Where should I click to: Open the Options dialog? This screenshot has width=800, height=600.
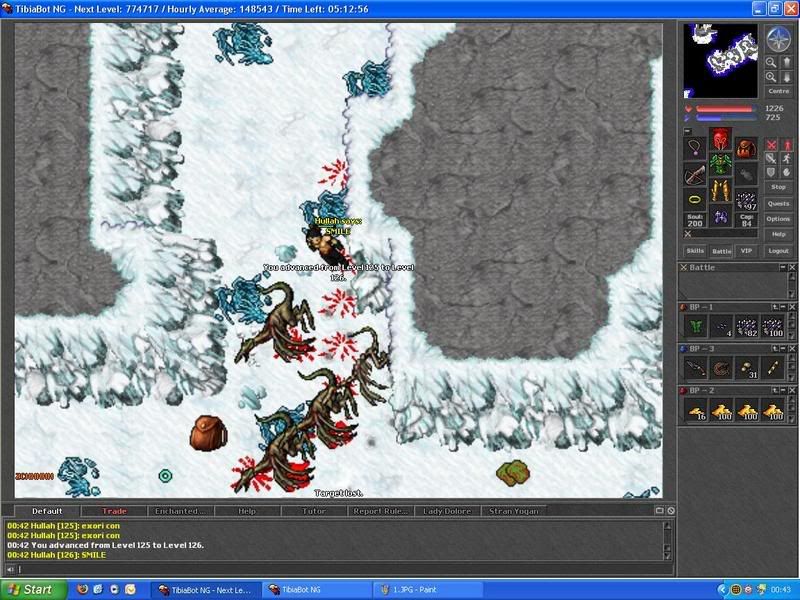pyautogui.click(x=779, y=218)
